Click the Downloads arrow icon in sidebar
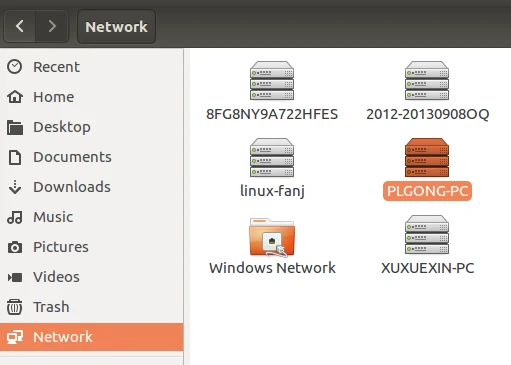 [15, 187]
